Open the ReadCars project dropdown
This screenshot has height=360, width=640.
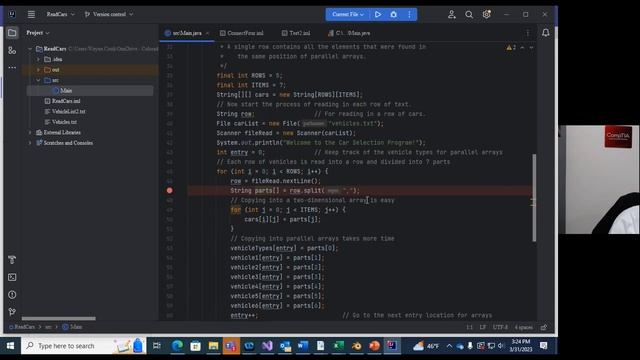60,14
